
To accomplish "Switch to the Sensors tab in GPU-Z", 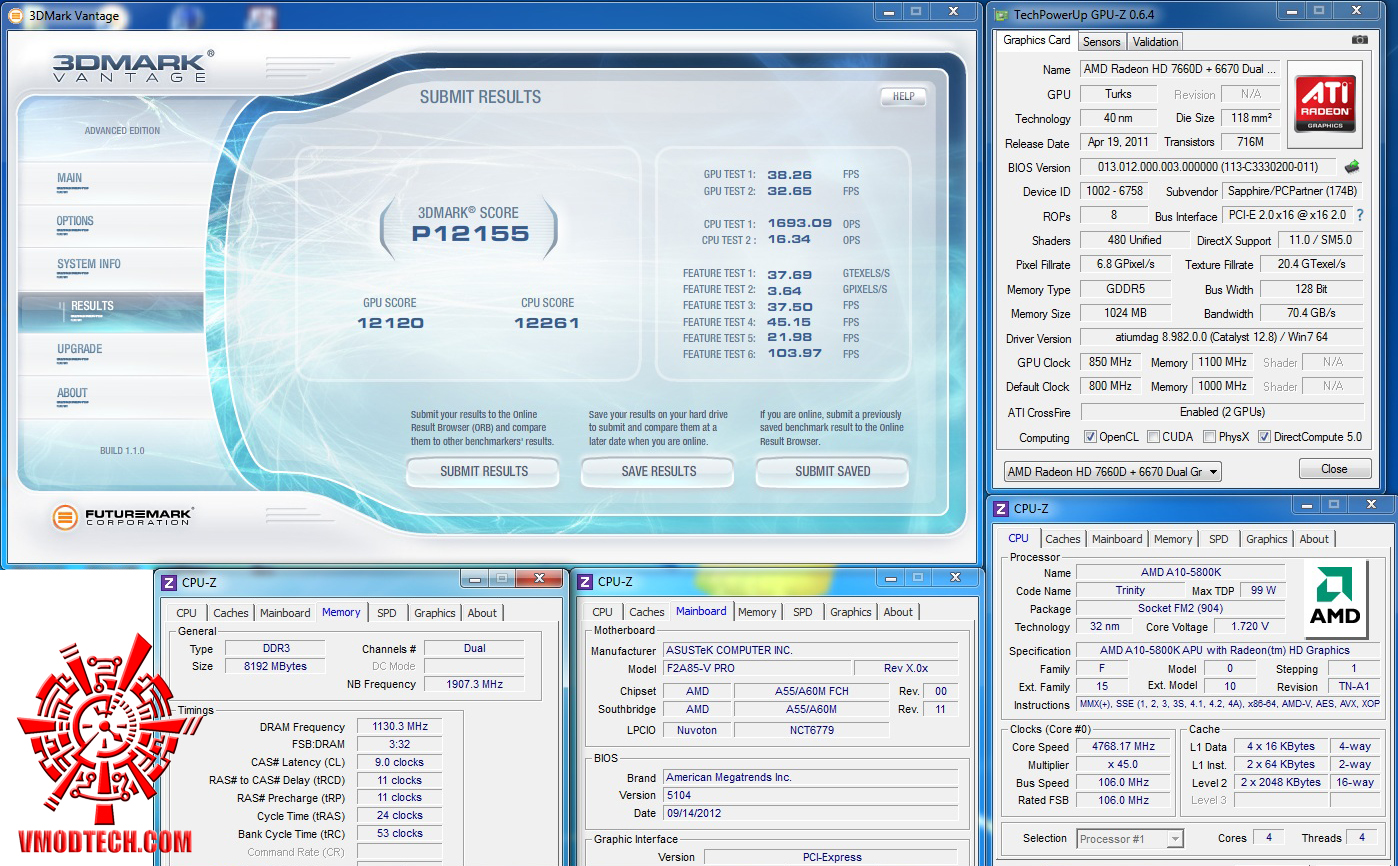I will click(x=1101, y=42).
